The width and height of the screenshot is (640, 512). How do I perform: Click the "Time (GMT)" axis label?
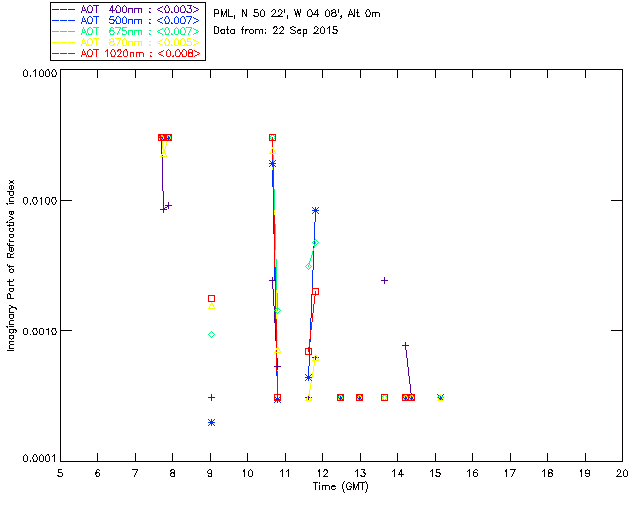click(x=340, y=487)
